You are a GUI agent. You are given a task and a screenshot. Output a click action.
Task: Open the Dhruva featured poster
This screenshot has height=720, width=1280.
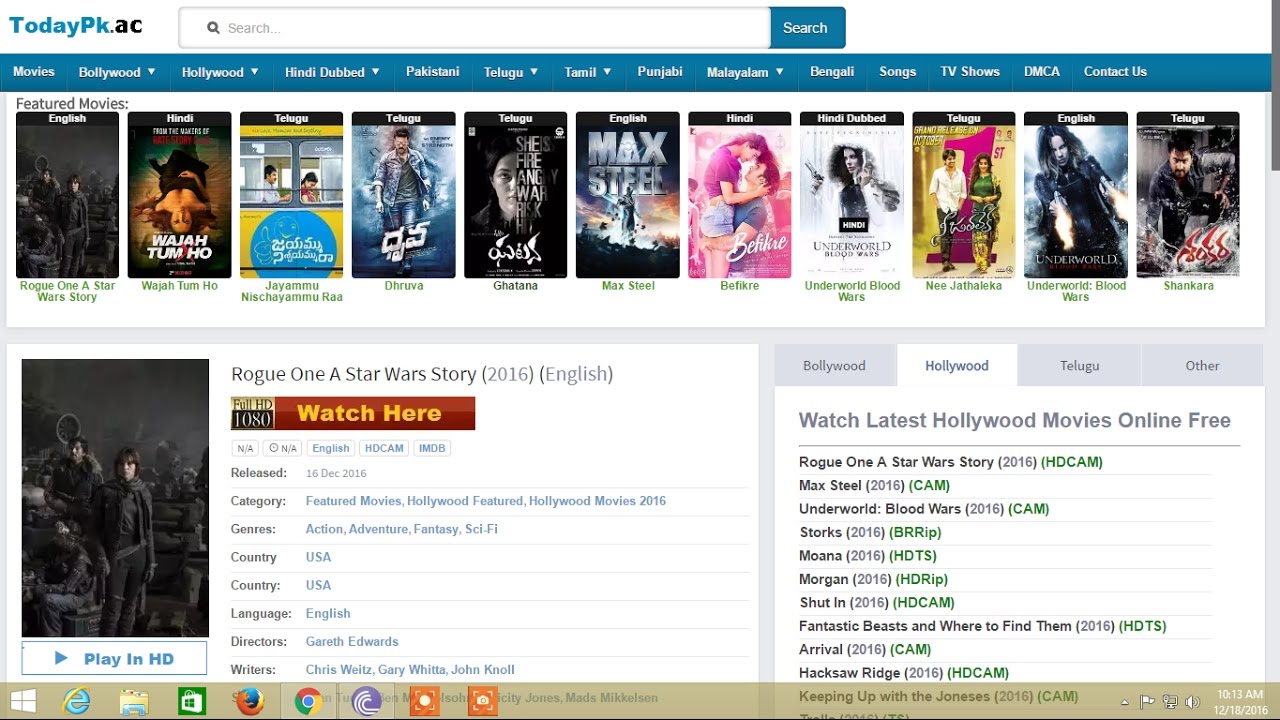click(x=403, y=195)
